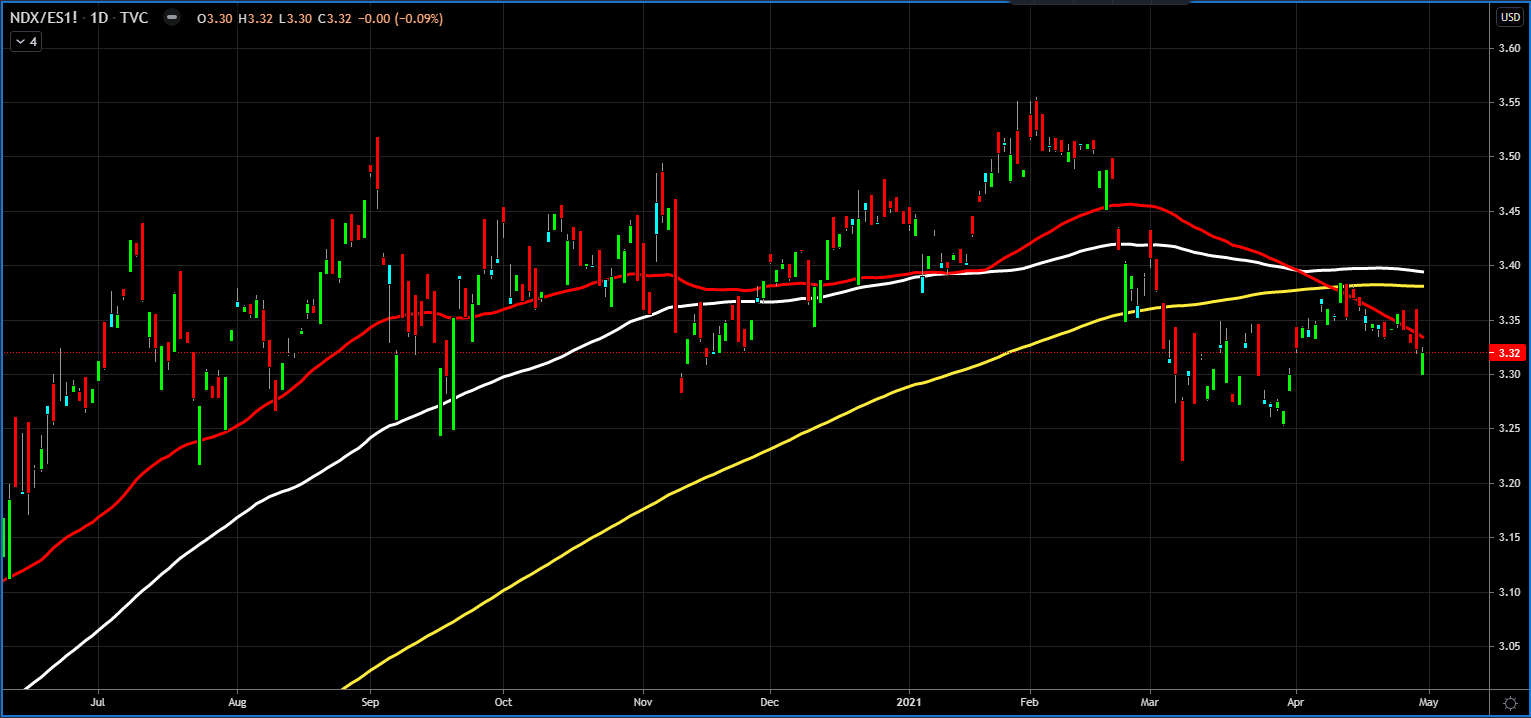Click the 3.40 price scale label
This screenshot has width=1531, height=718.
(1509, 266)
